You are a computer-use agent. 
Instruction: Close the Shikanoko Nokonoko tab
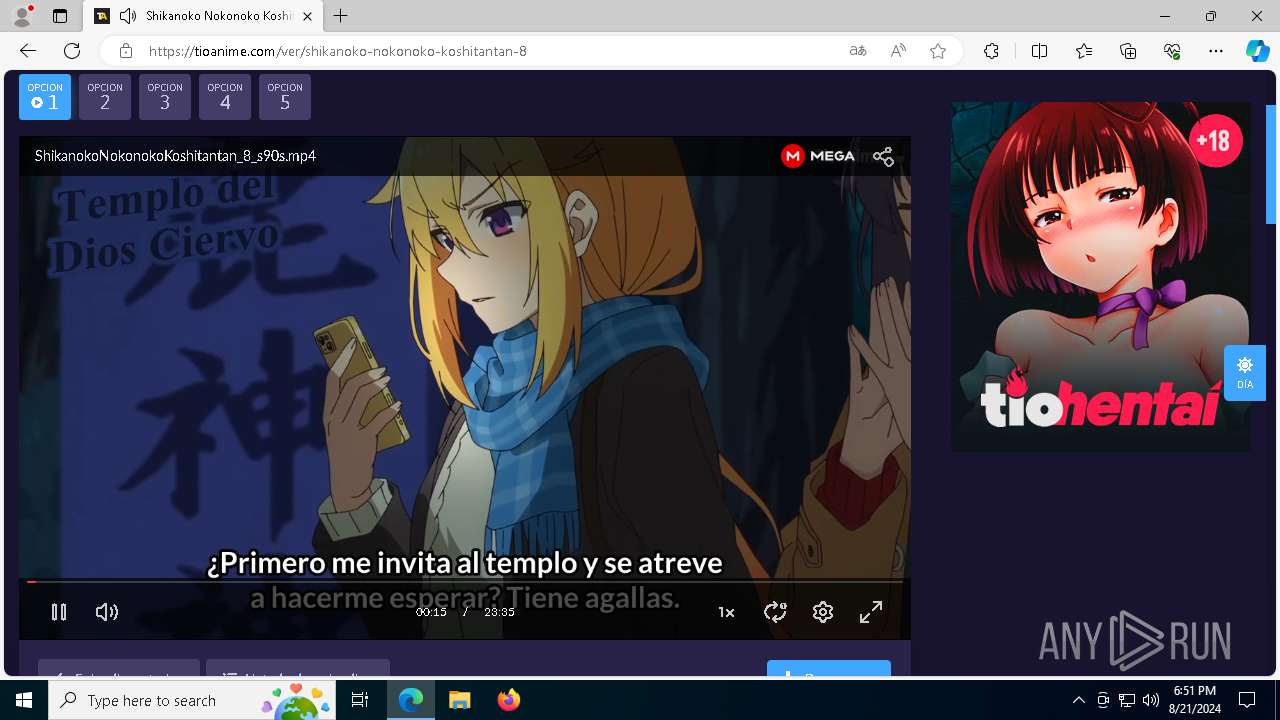point(308,16)
